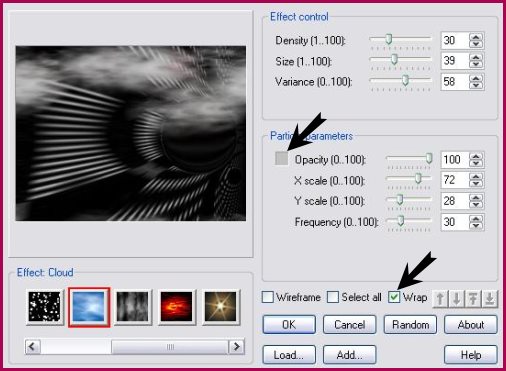
Task: Check the Select all checkbox
Action: [x=333, y=297]
